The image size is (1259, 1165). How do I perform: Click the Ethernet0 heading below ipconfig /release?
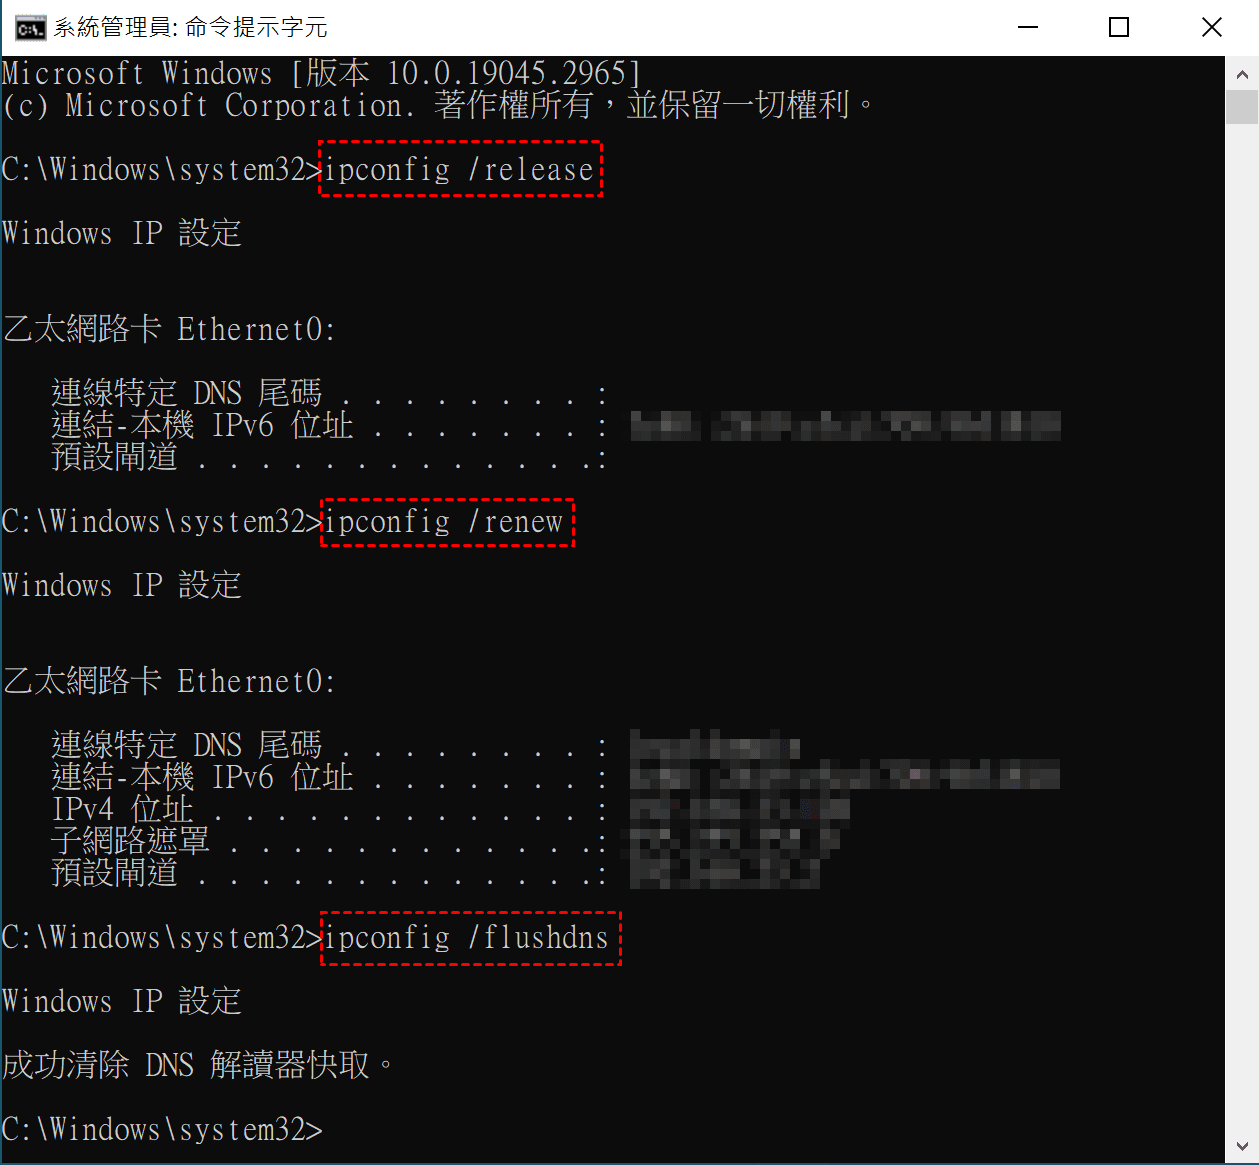click(169, 329)
